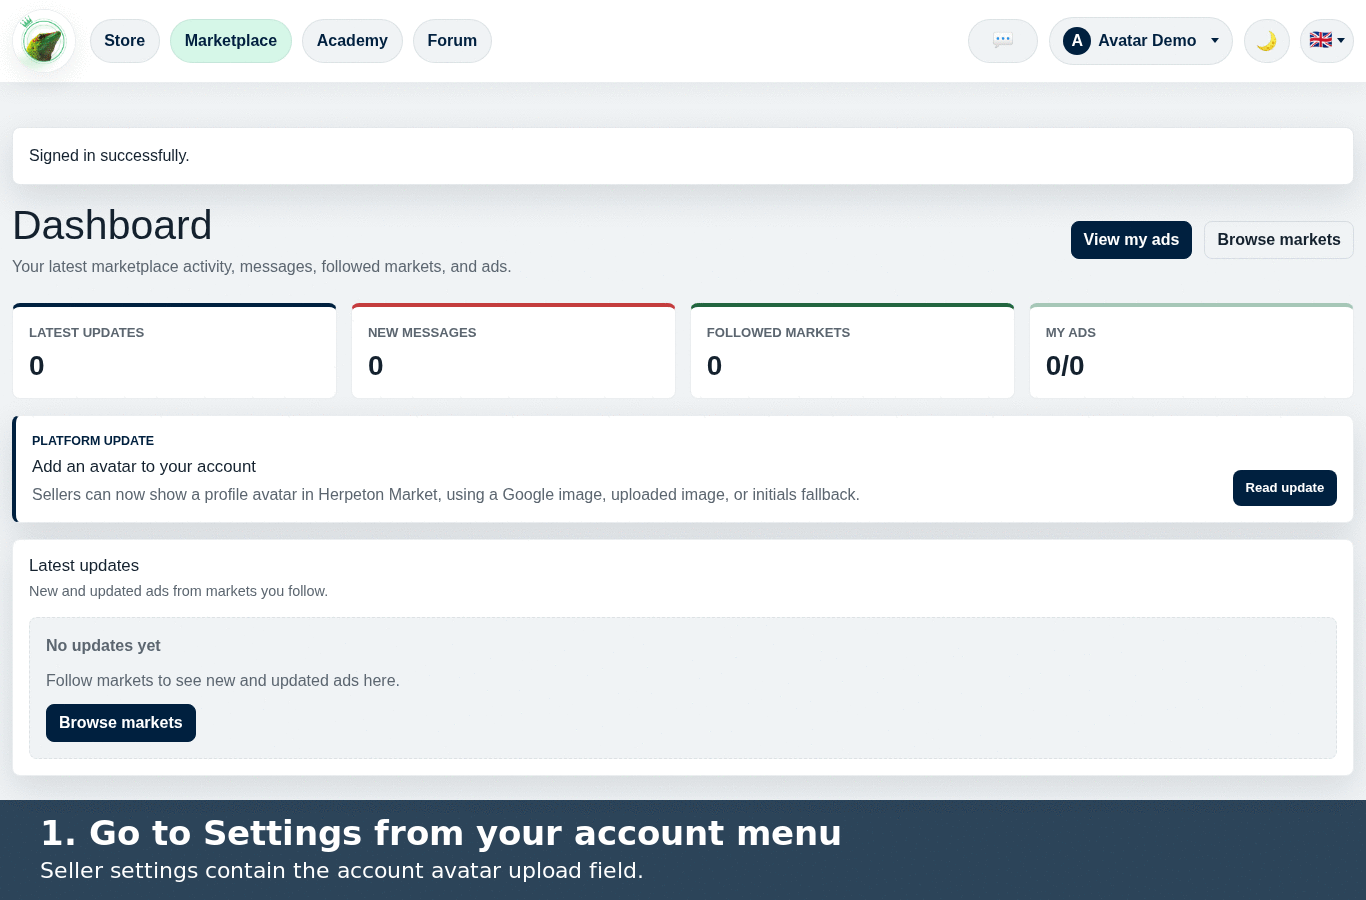
Task: Toggle dark mode with moon icon
Action: 1267,41
